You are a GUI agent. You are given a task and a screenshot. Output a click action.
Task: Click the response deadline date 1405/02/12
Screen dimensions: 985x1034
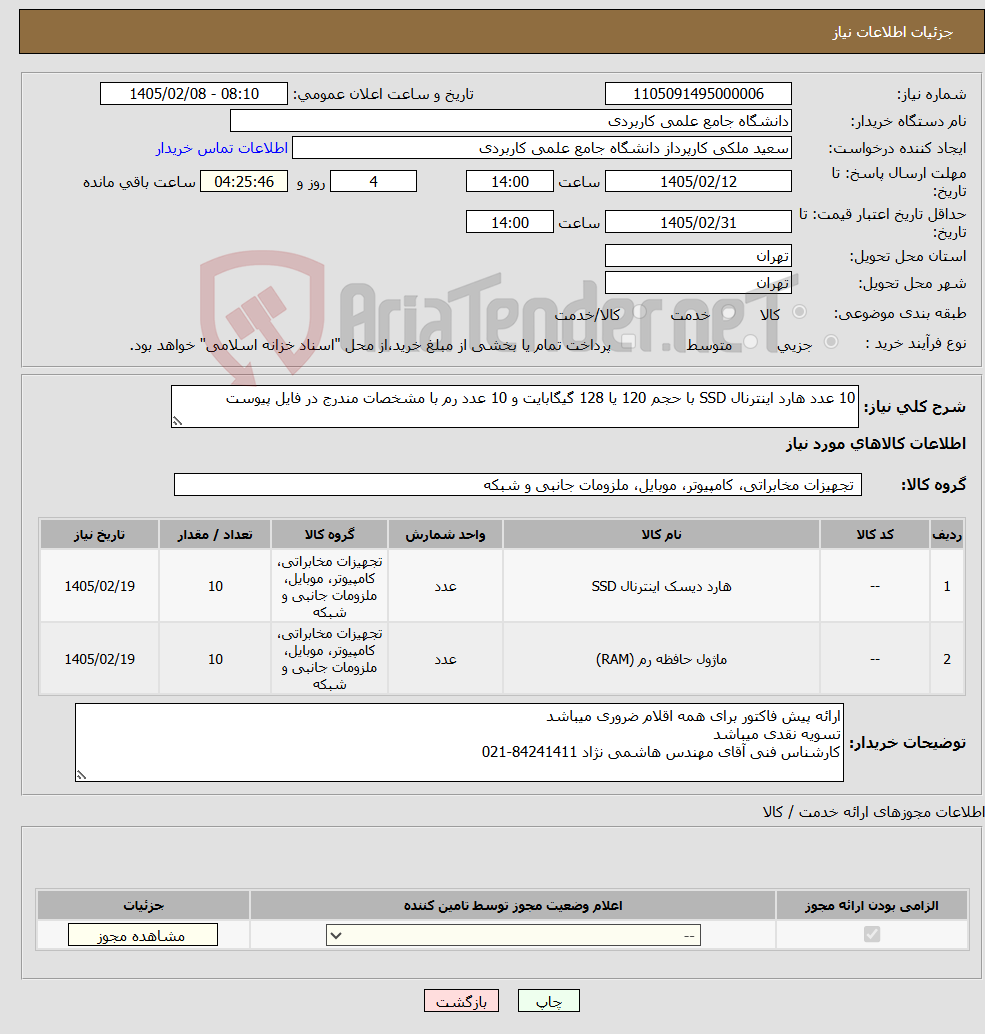[x=698, y=181]
